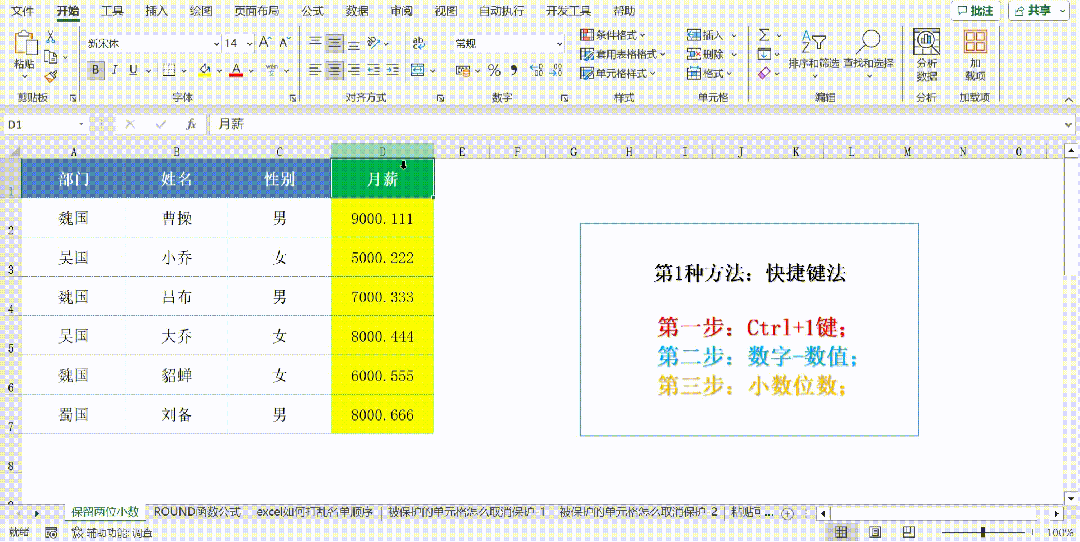Expand the Name Box dropdown arrow

click(x=82, y=125)
